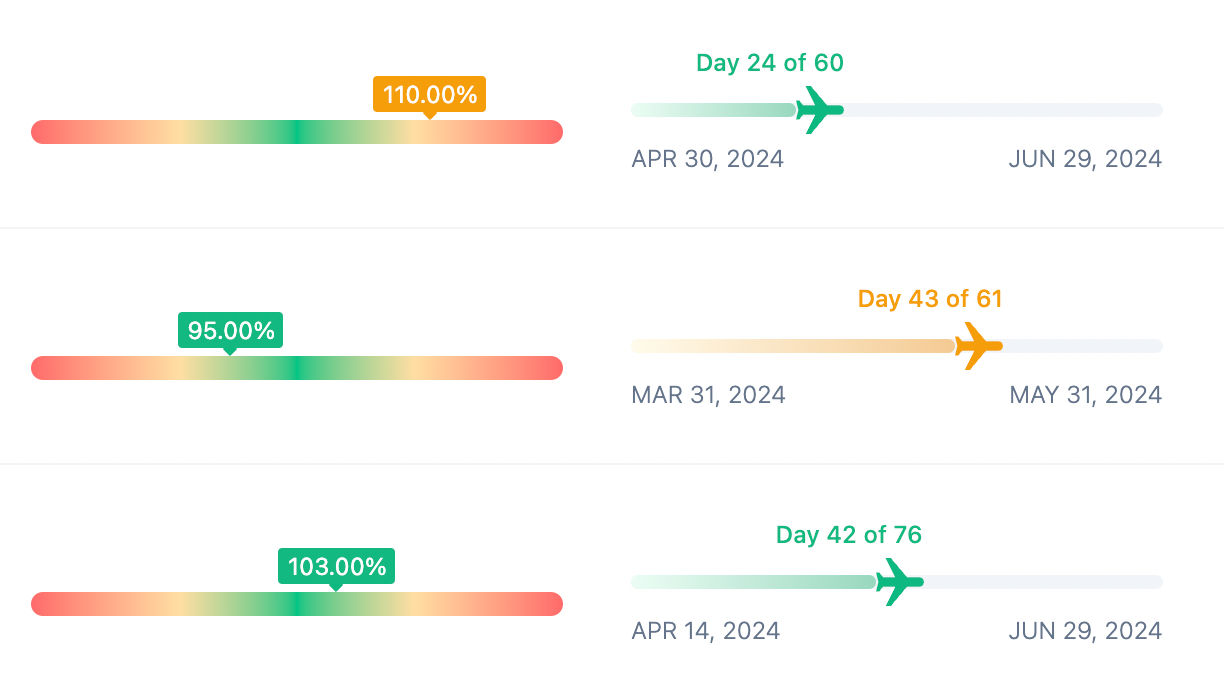
Task: Click the green airplane icon at Day 24
Action: tap(820, 110)
